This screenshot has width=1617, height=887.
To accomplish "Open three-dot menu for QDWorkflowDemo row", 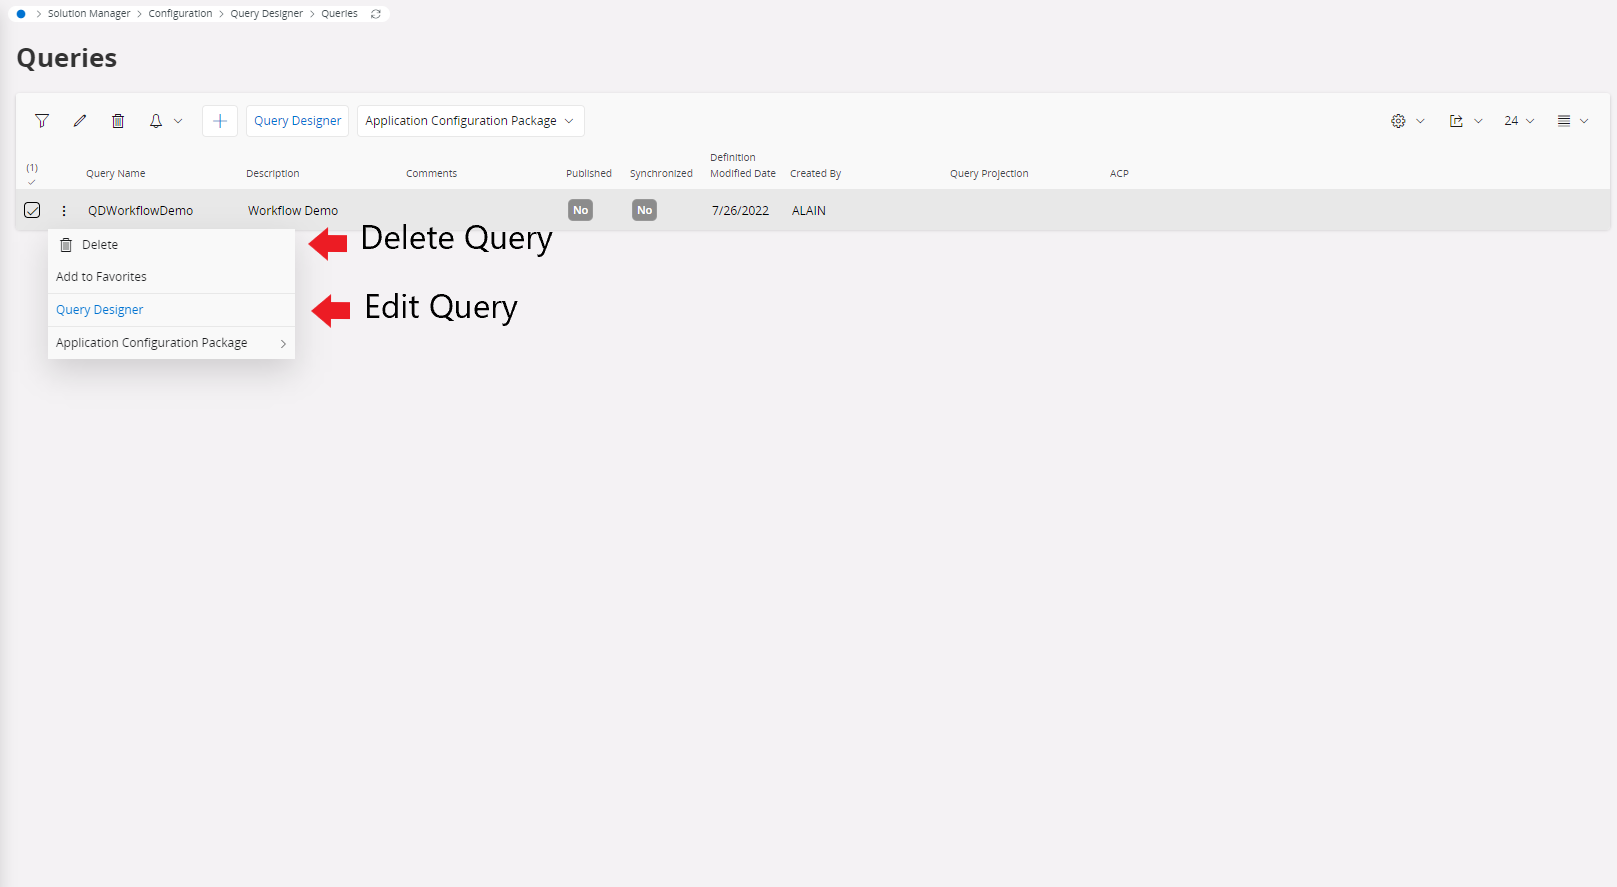I will tap(64, 211).
